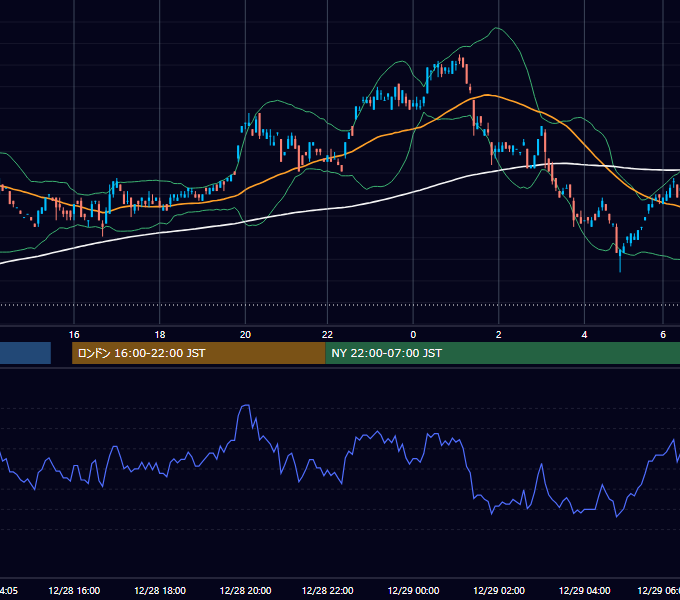
Task: Click the oscillator peak near 20:00
Action: click(x=245, y=406)
